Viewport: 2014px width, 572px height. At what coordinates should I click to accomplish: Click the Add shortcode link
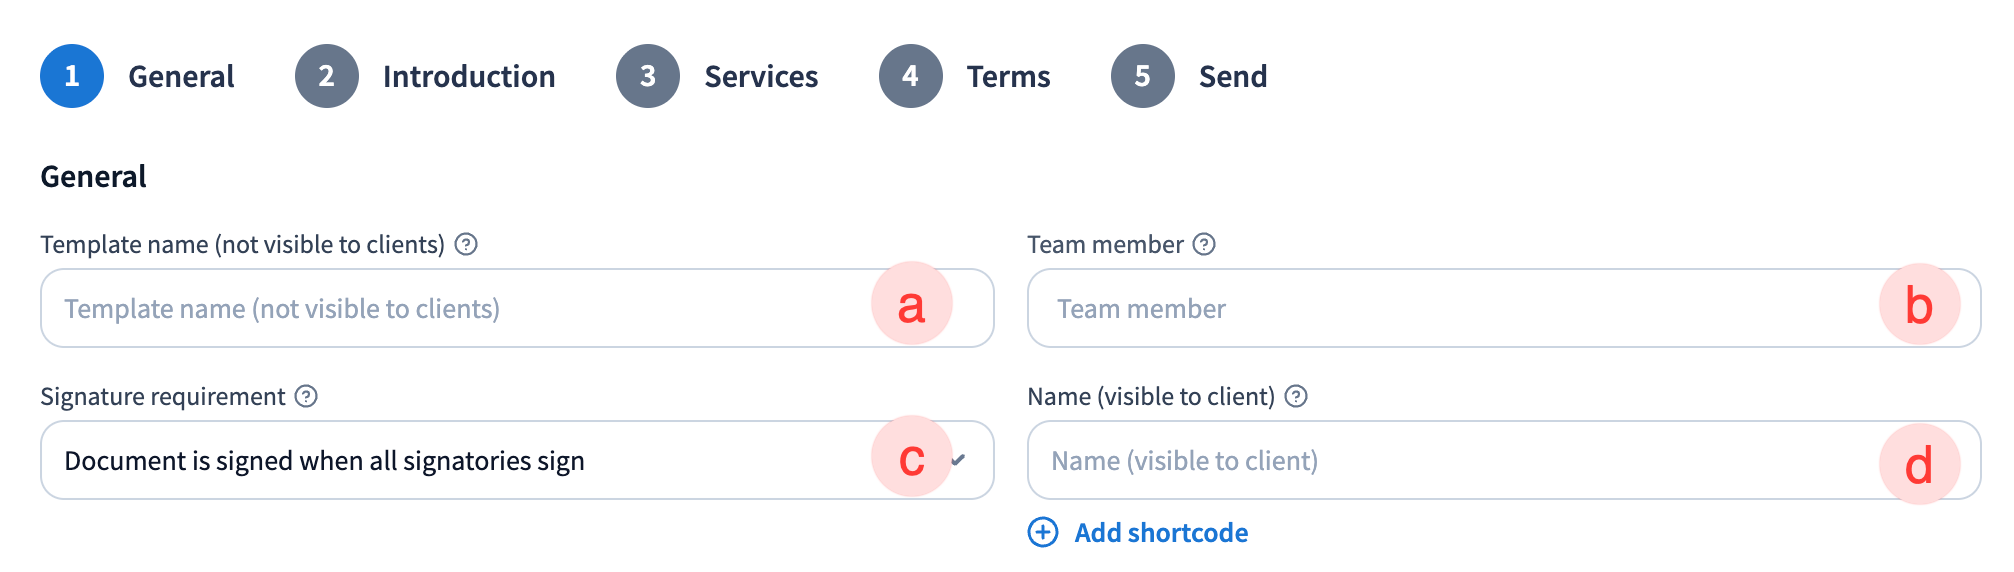1161,532
